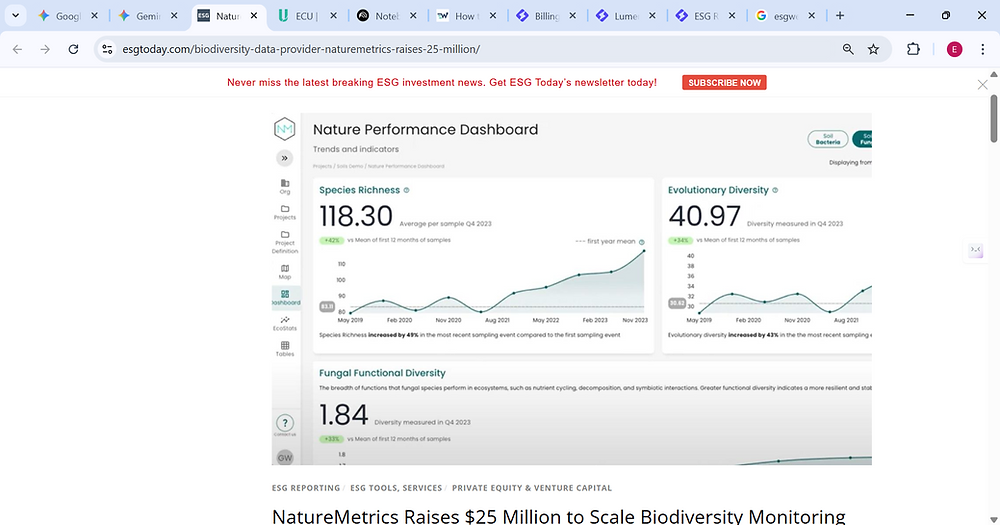Open the Map sidebar icon
This screenshot has width=1000, height=525.
[x=284, y=272]
